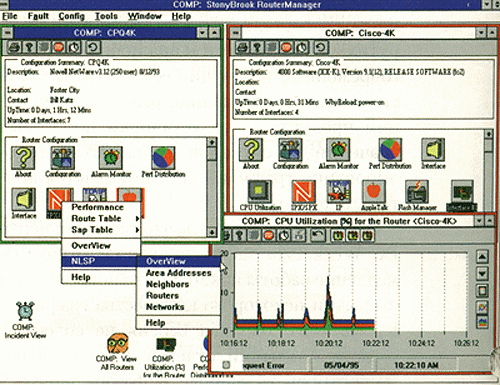Open CPU Utilization icon in Cisco-4K window
This screenshot has width=500, height=385.
[260, 192]
